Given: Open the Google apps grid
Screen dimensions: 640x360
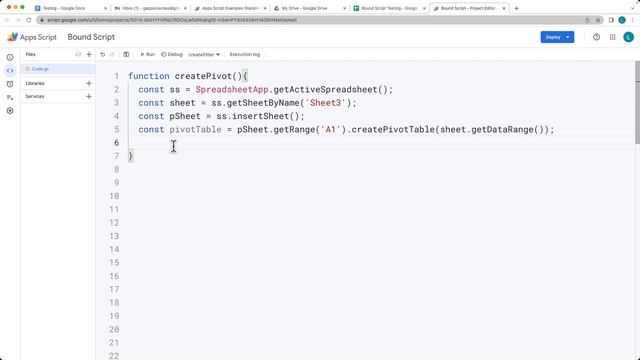Looking at the screenshot, I should pos(612,37).
